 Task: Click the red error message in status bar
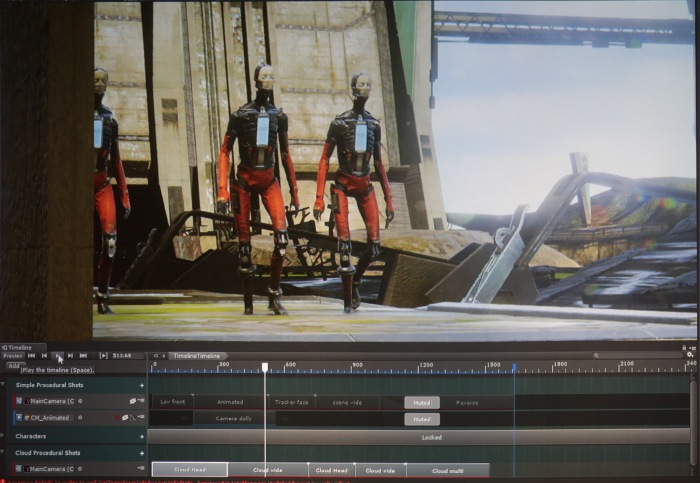pos(176,481)
